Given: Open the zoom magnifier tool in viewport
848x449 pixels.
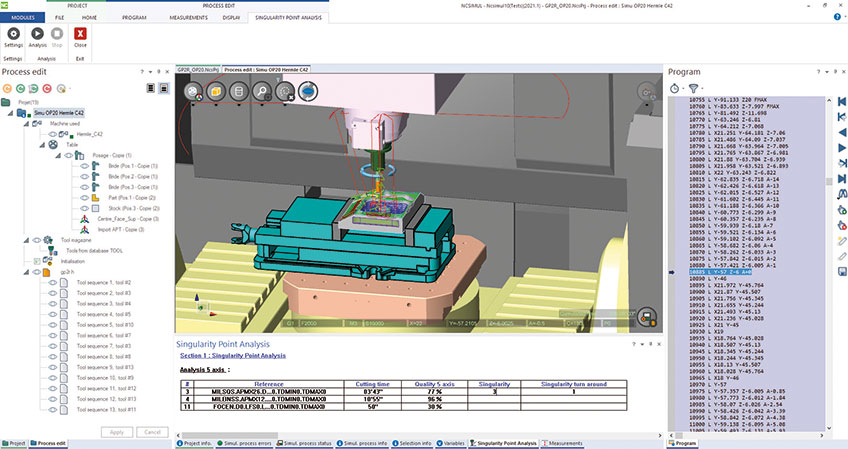Looking at the screenshot, I should pyautogui.click(x=262, y=91).
